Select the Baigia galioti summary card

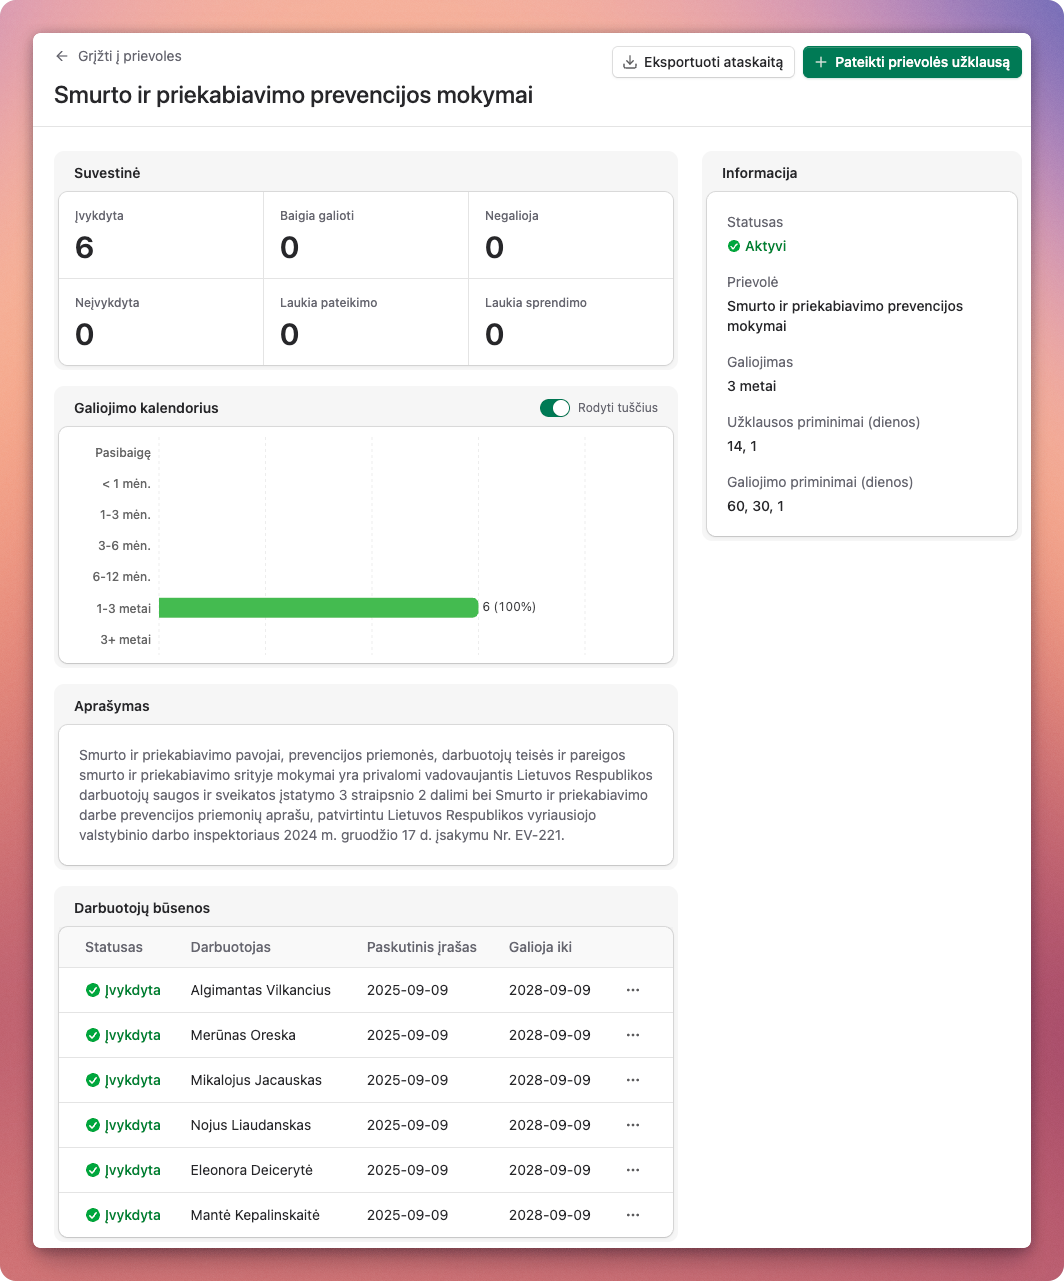coord(366,236)
